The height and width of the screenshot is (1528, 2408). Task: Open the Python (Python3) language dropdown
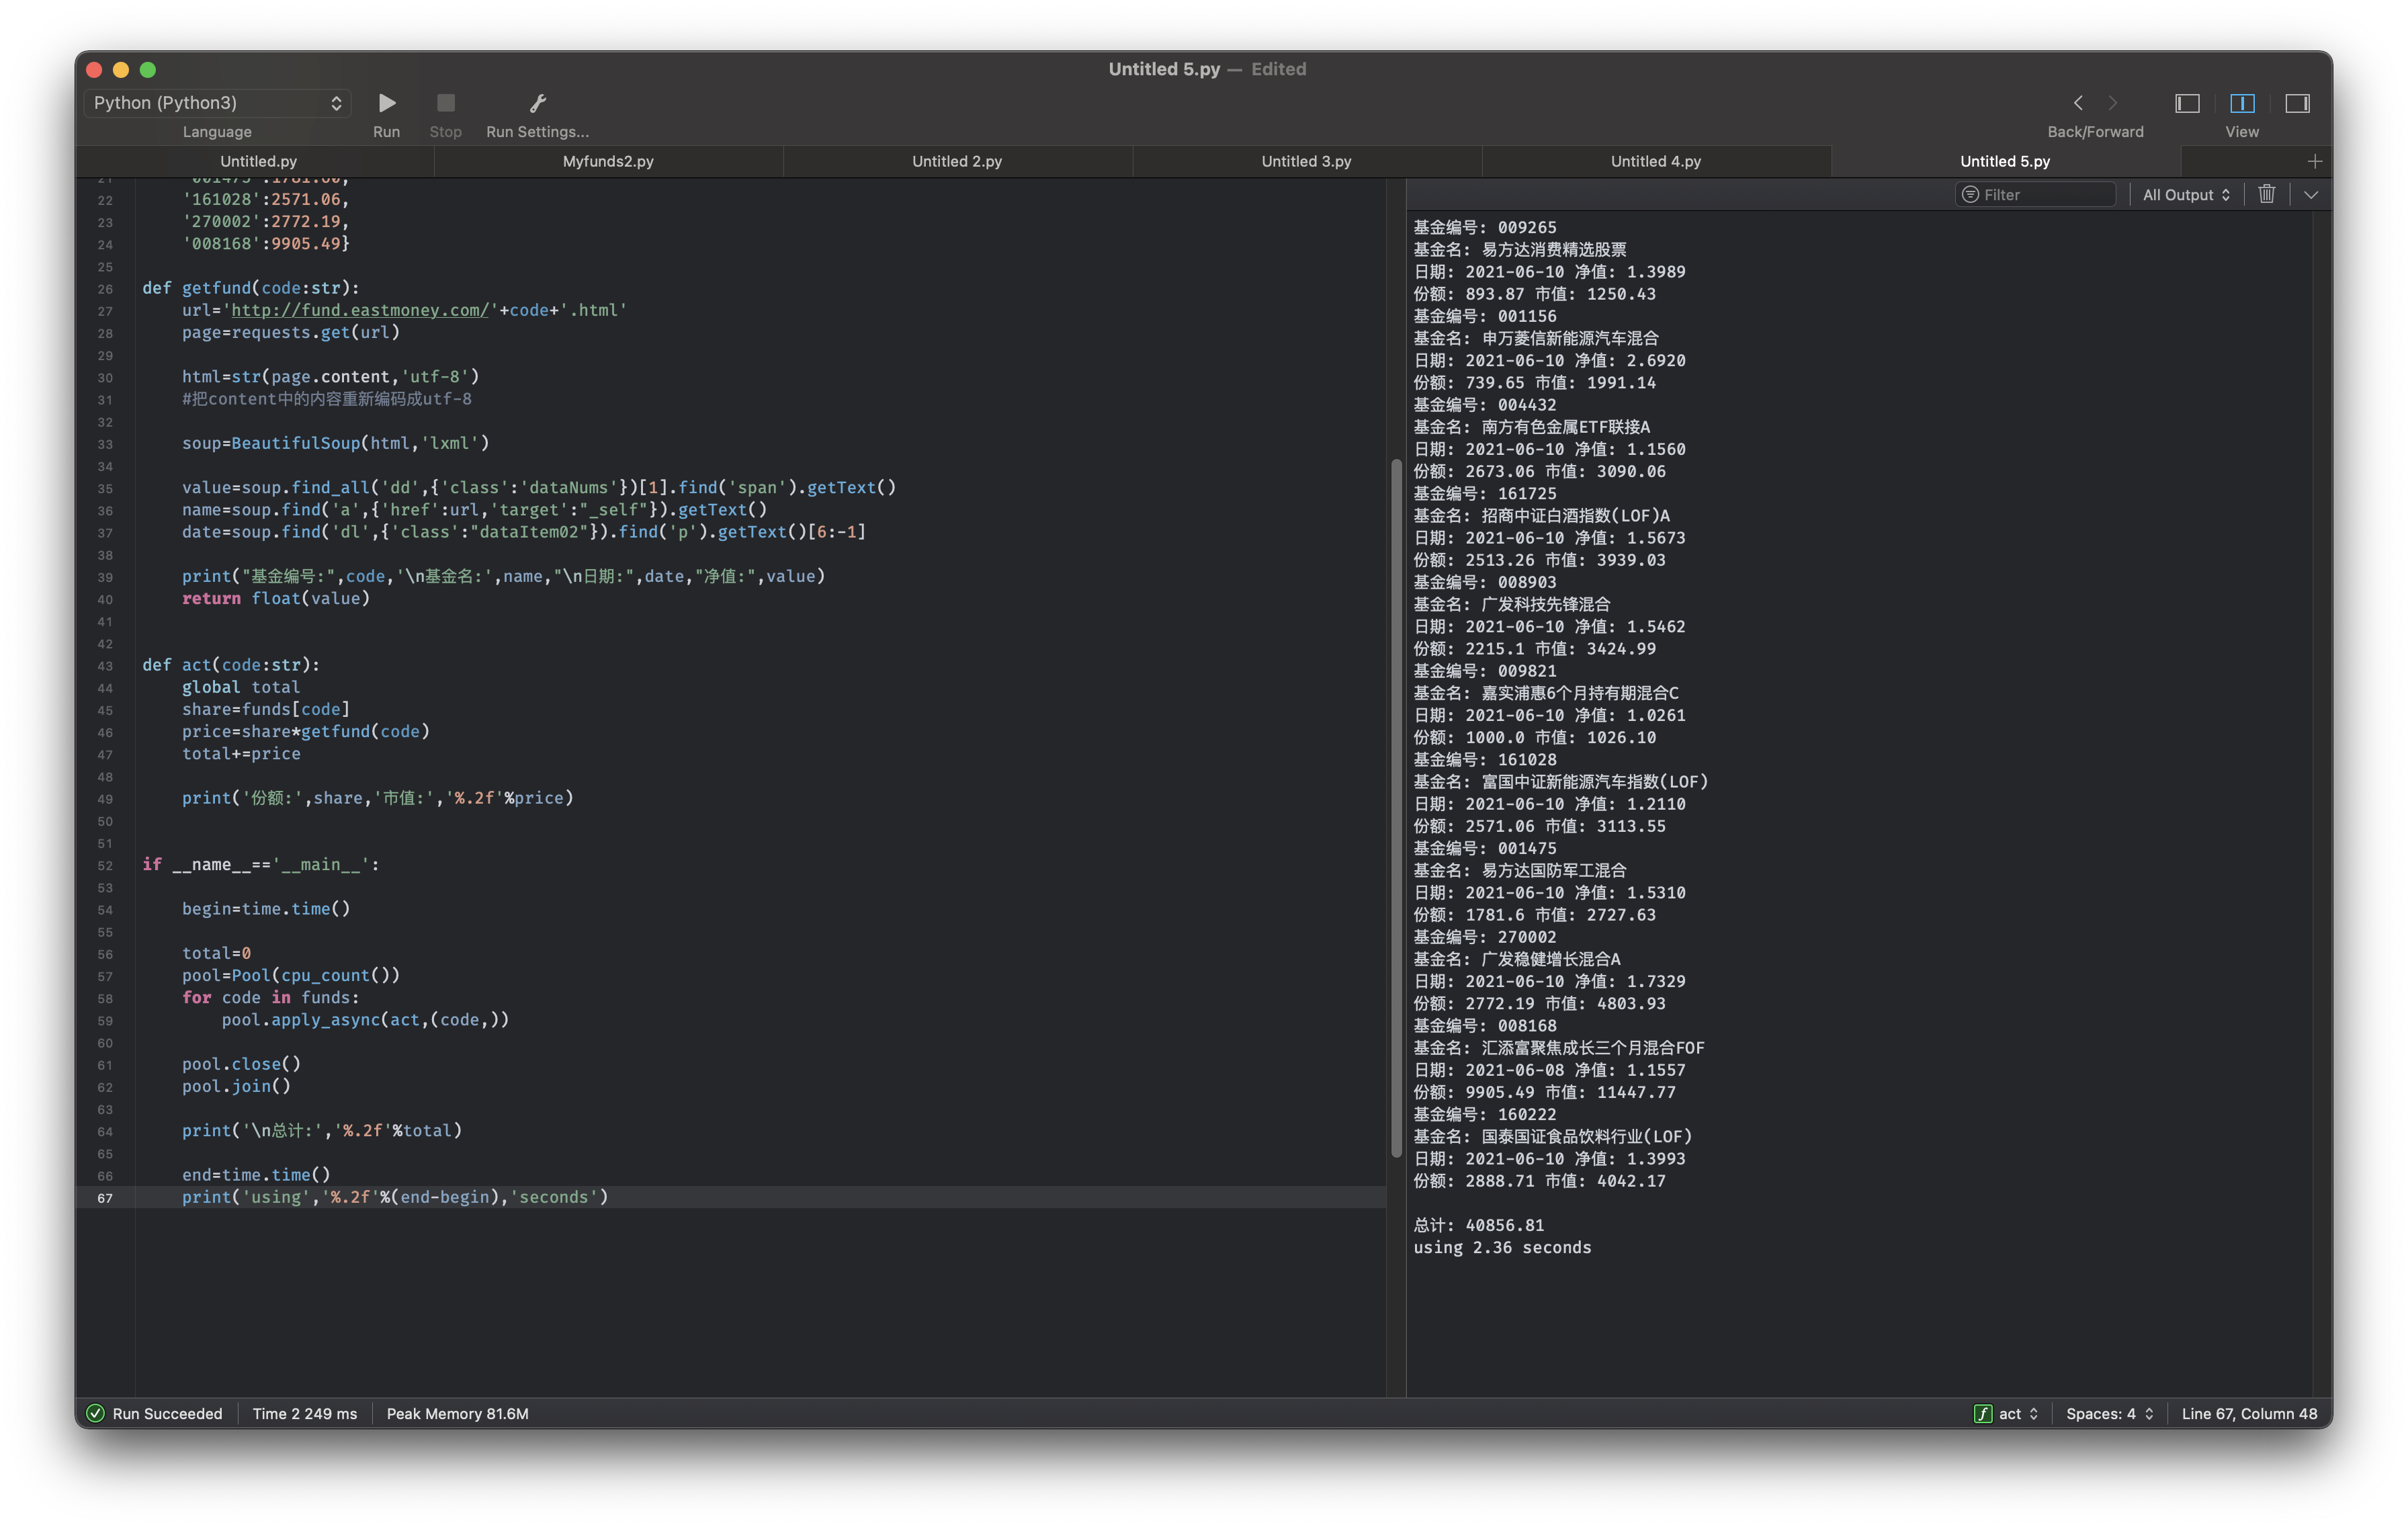[x=217, y=103]
